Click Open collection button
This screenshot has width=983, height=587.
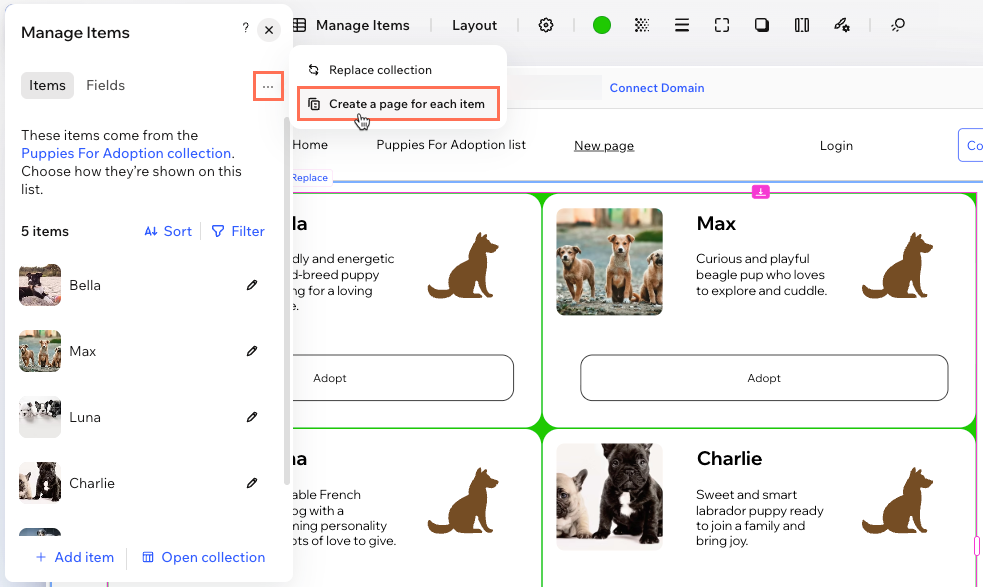204,558
